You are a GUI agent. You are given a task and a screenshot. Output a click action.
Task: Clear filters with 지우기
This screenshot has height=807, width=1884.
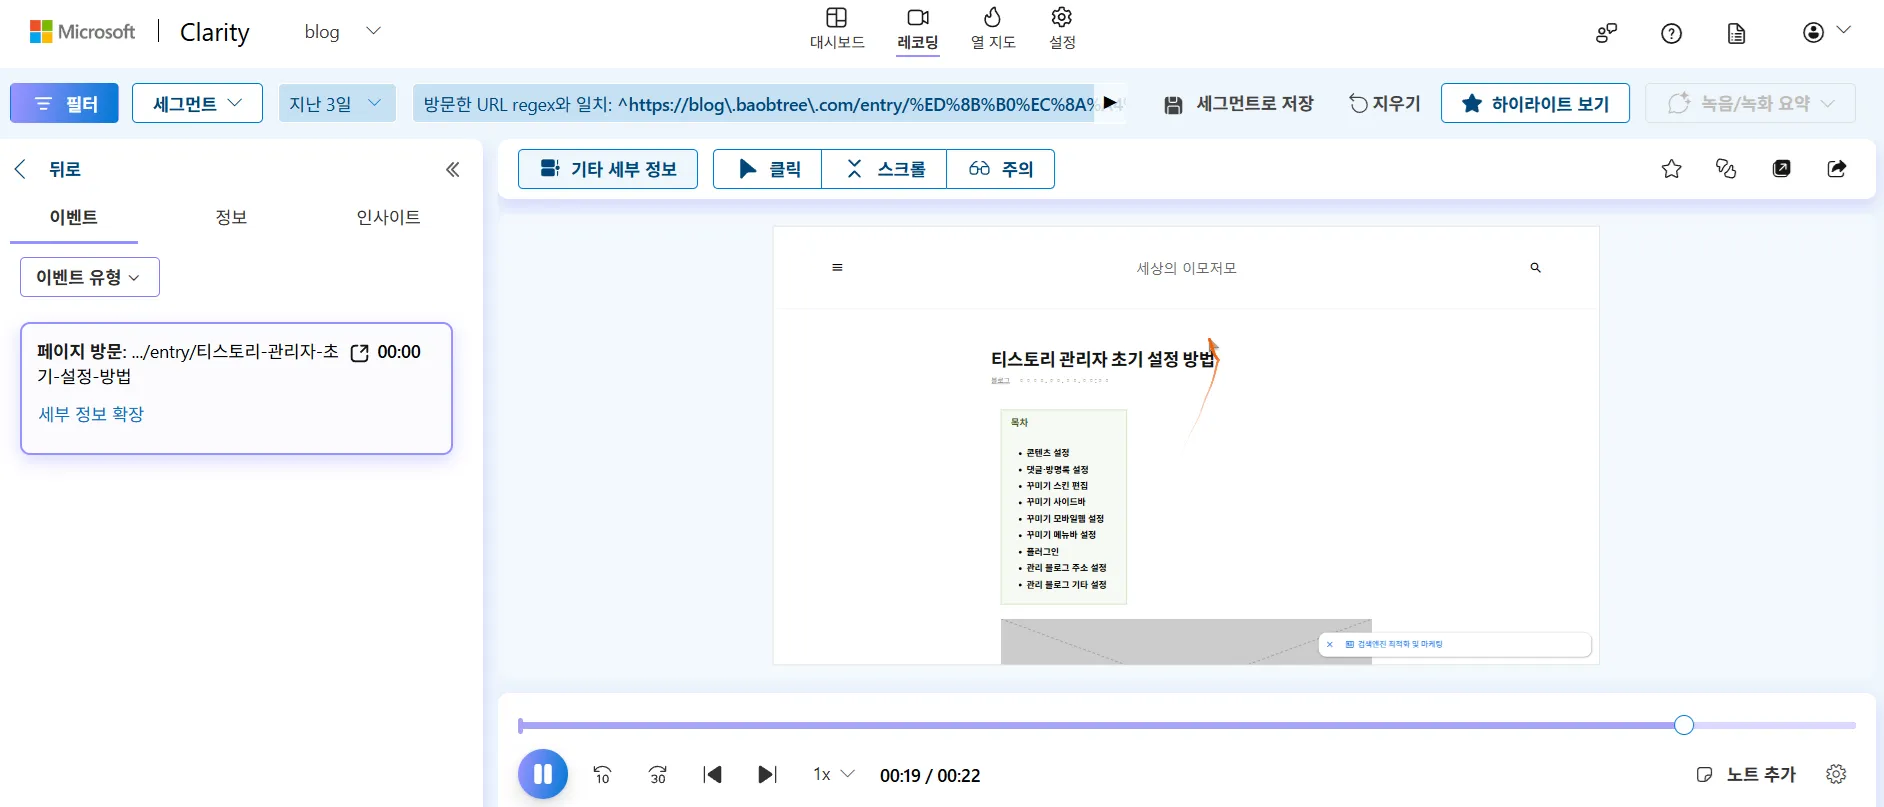[x=1385, y=103]
